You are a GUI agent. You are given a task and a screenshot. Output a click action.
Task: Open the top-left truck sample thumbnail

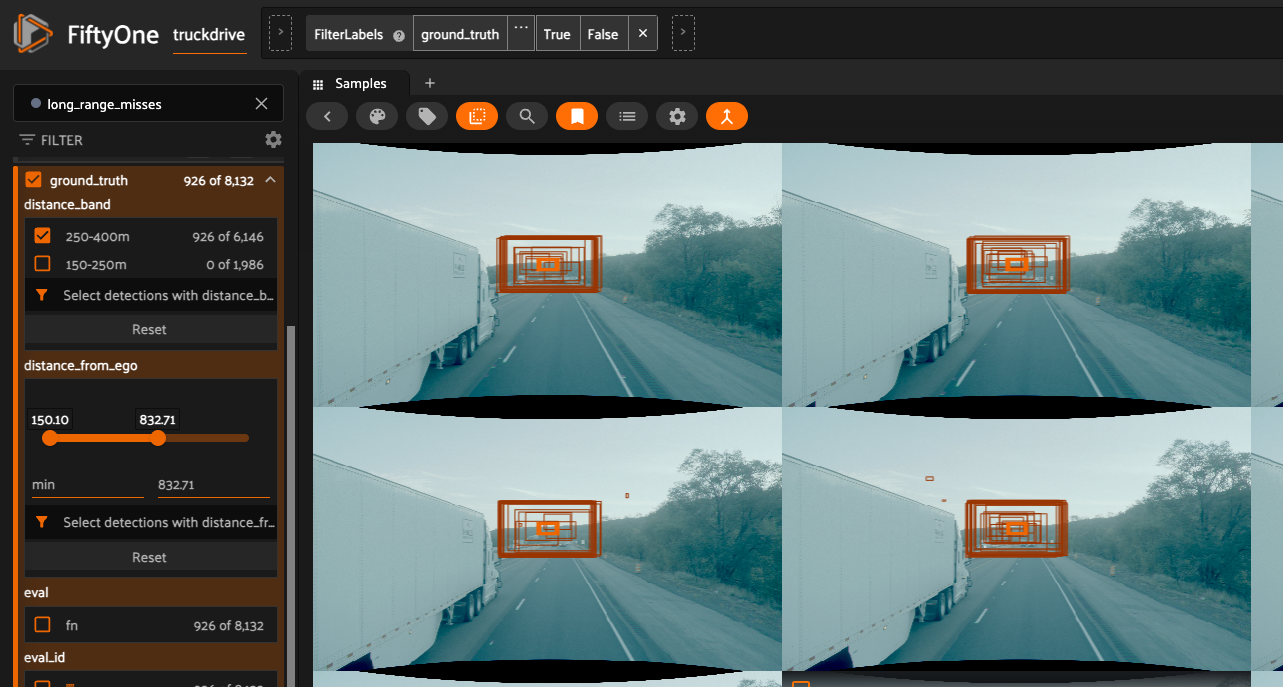click(547, 275)
